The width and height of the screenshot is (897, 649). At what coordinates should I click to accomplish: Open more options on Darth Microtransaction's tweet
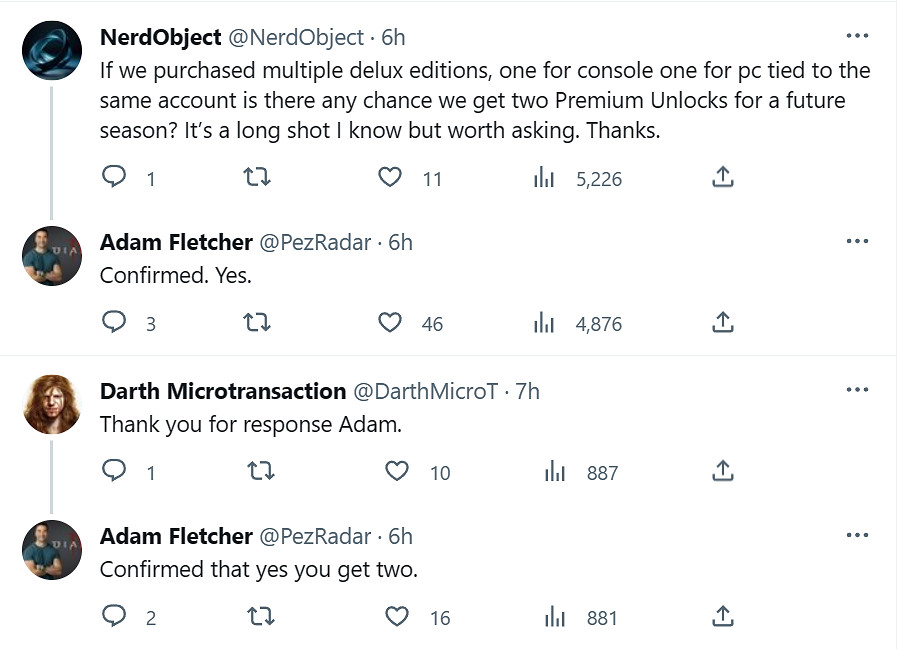pos(857,390)
